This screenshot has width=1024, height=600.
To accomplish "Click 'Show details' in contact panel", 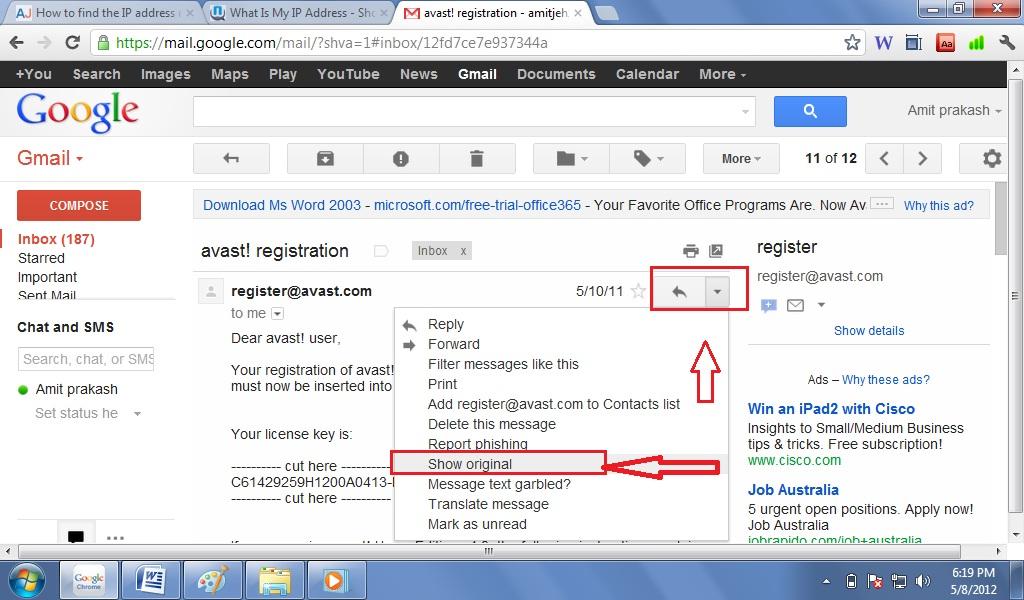I will click(x=869, y=330).
